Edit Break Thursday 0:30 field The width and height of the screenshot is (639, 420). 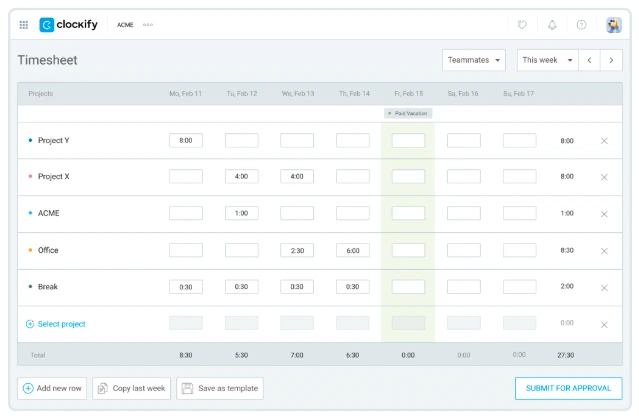coord(353,287)
